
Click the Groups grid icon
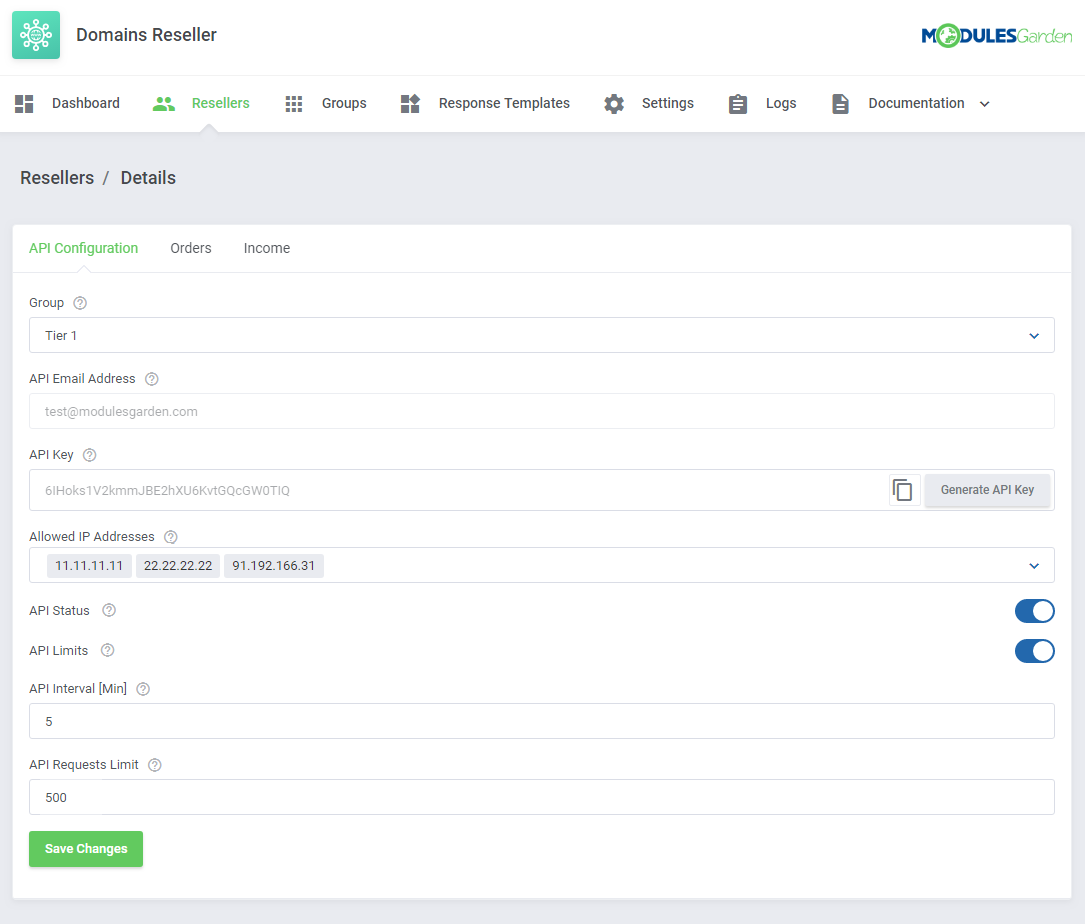(293, 104)
